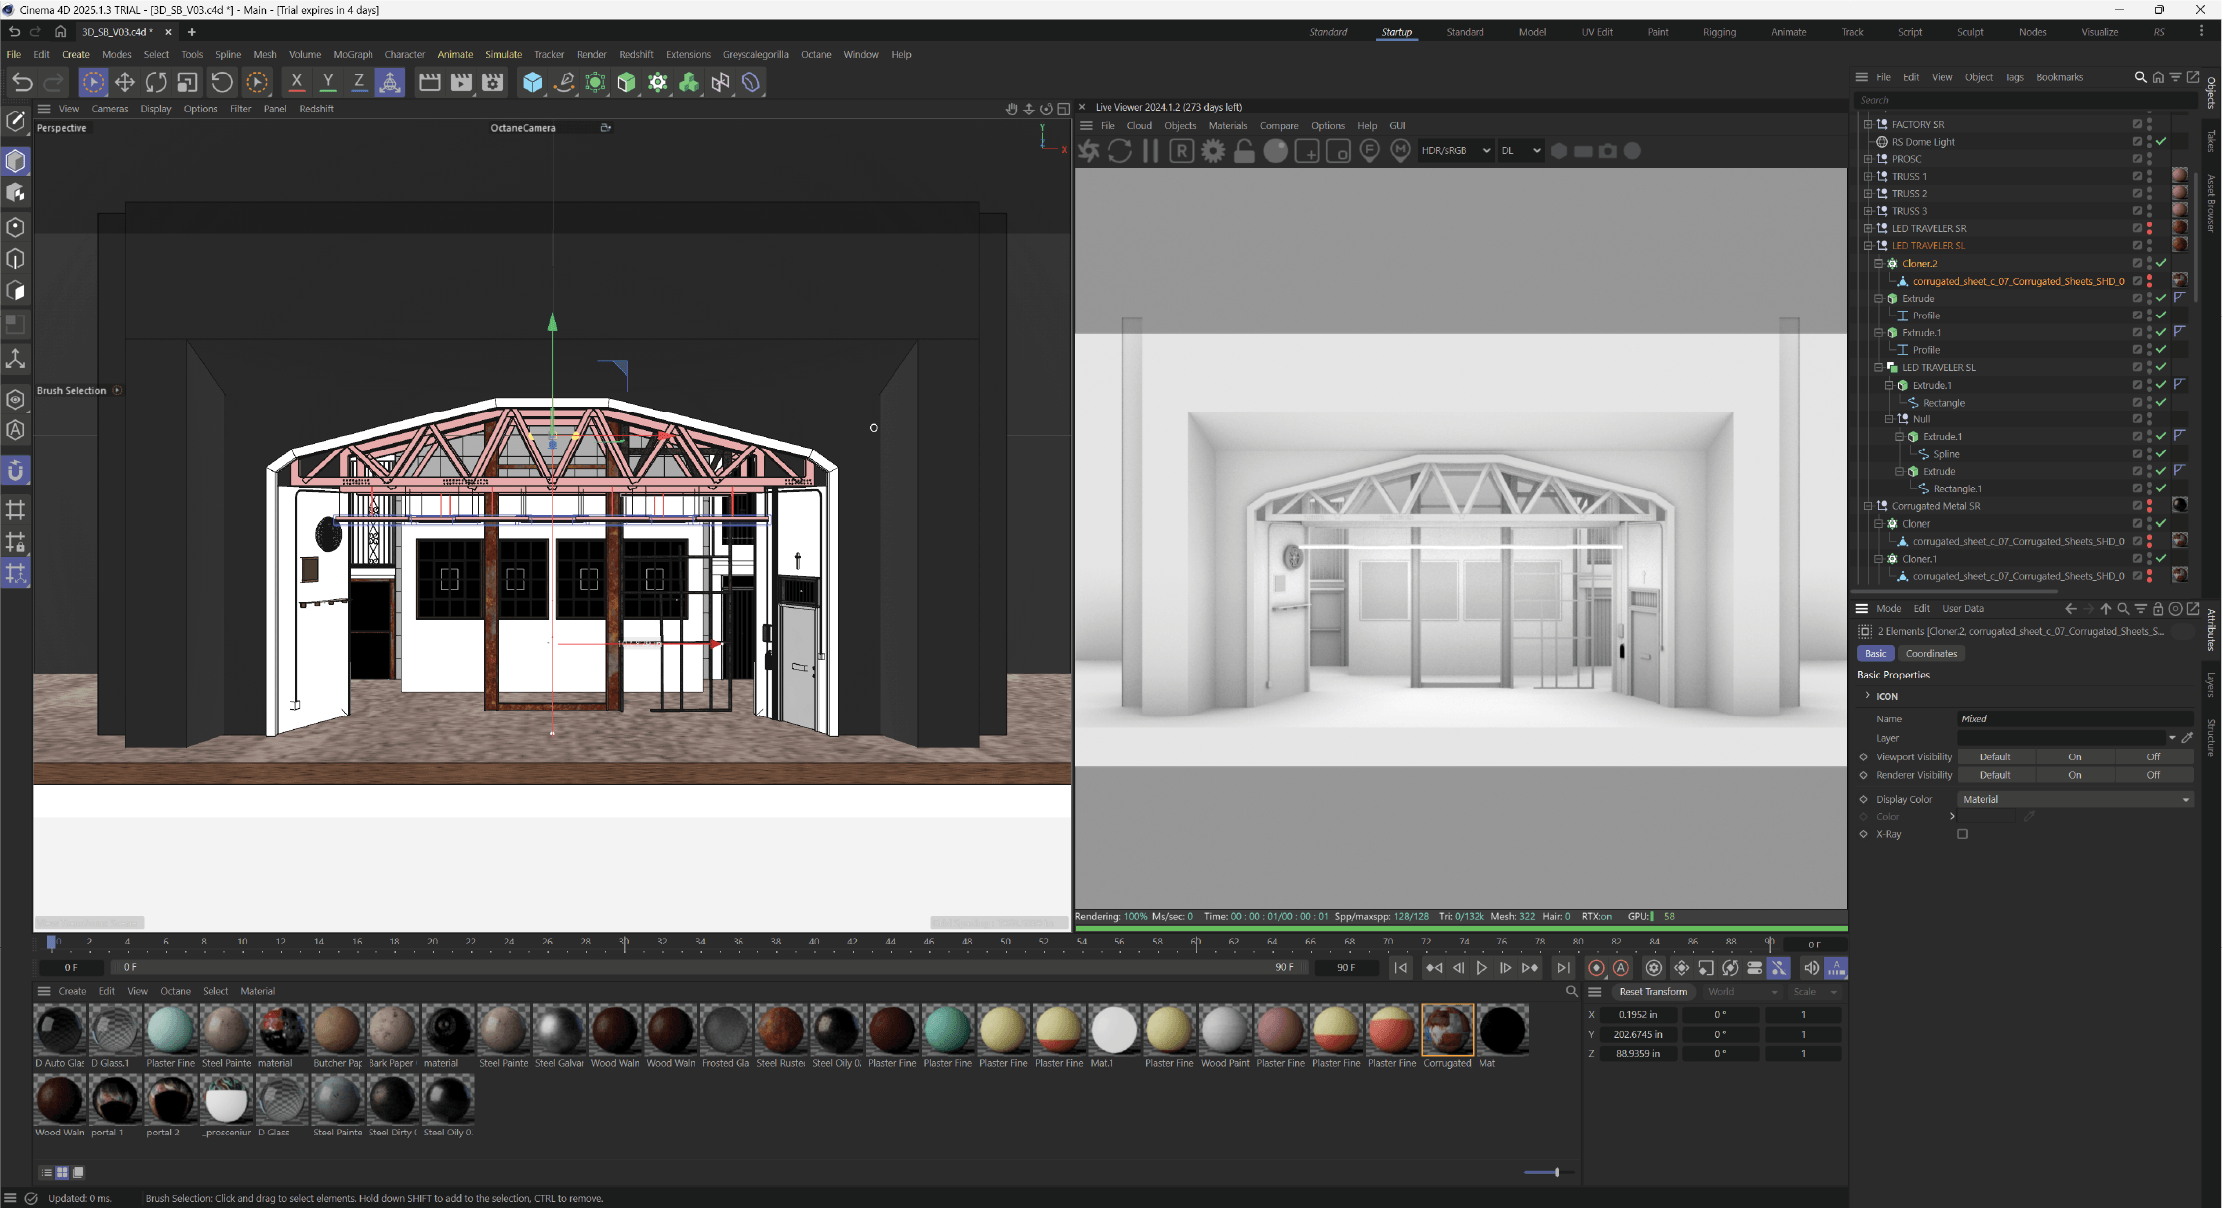This screenshot has width=2222, height=1209.
Task: Play the timeline animation forward
Action: [x=1481, y=968]
